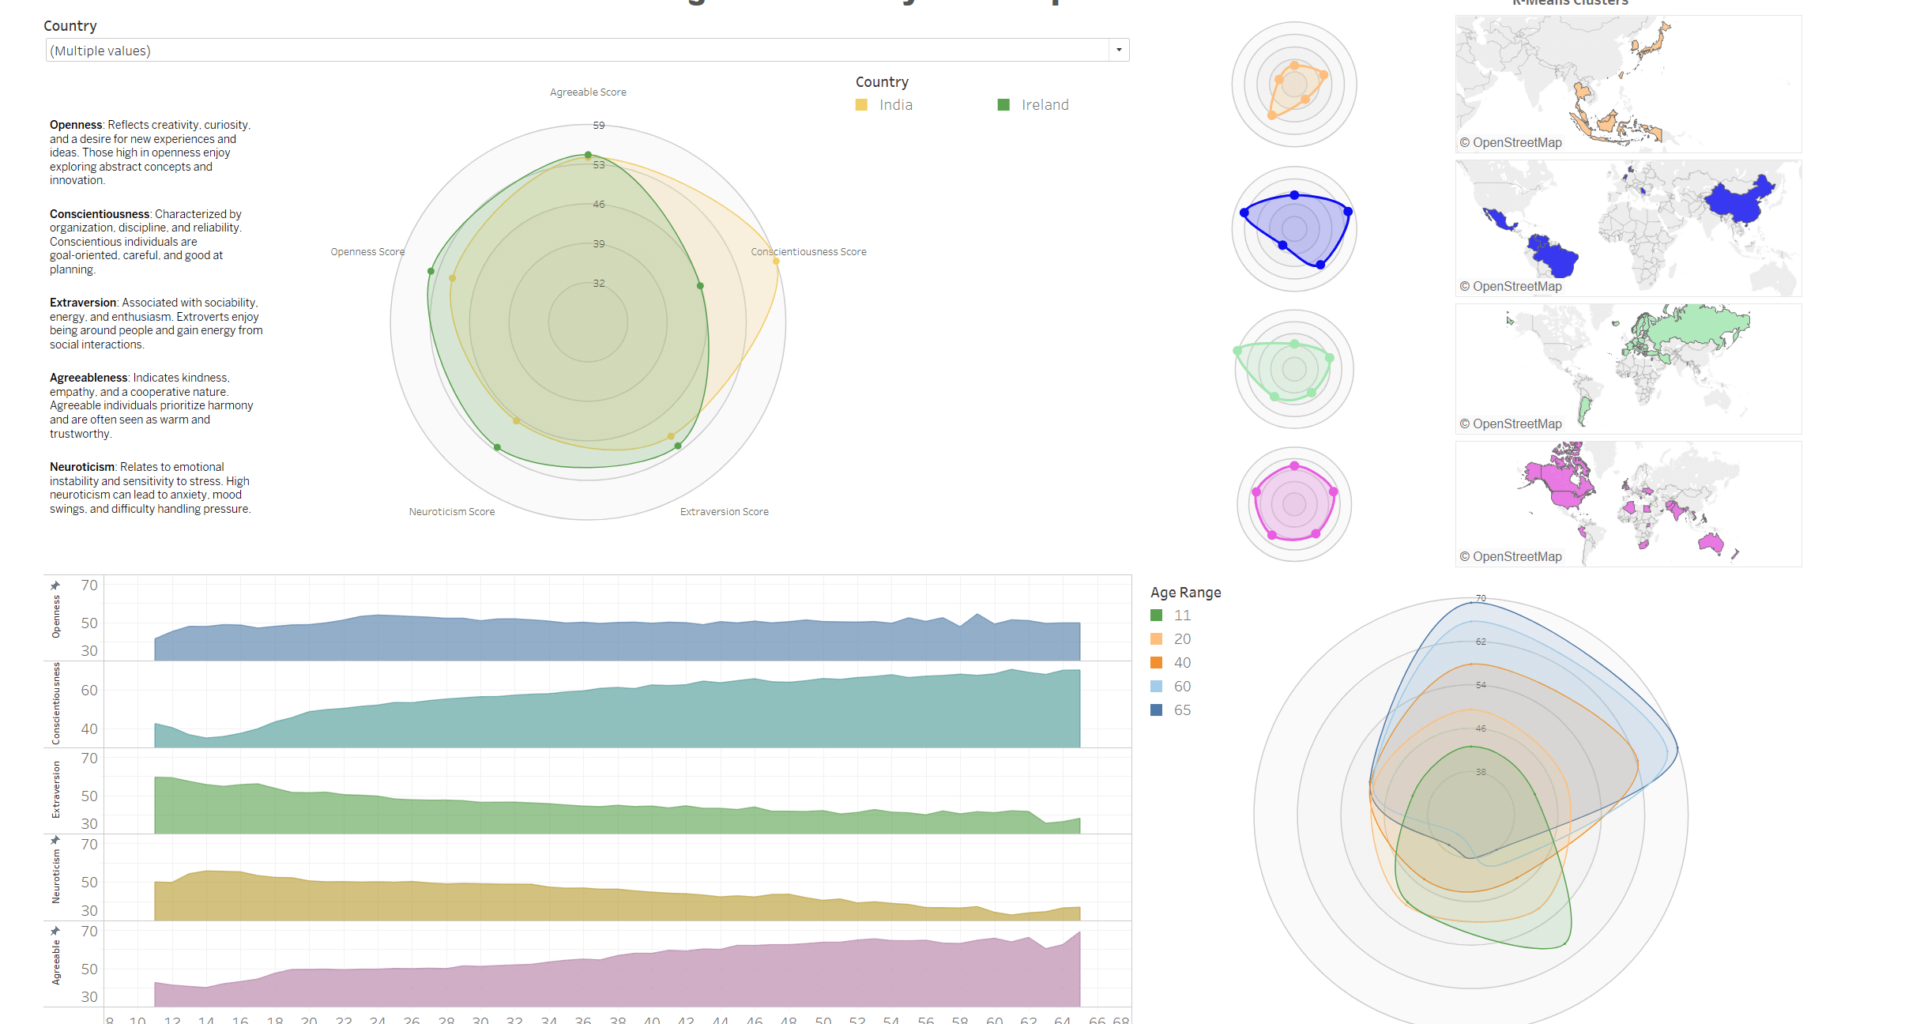Select the orange cluster radar thumbnail
This screenshot has width=1920, height=1024.
[1293, 85]
